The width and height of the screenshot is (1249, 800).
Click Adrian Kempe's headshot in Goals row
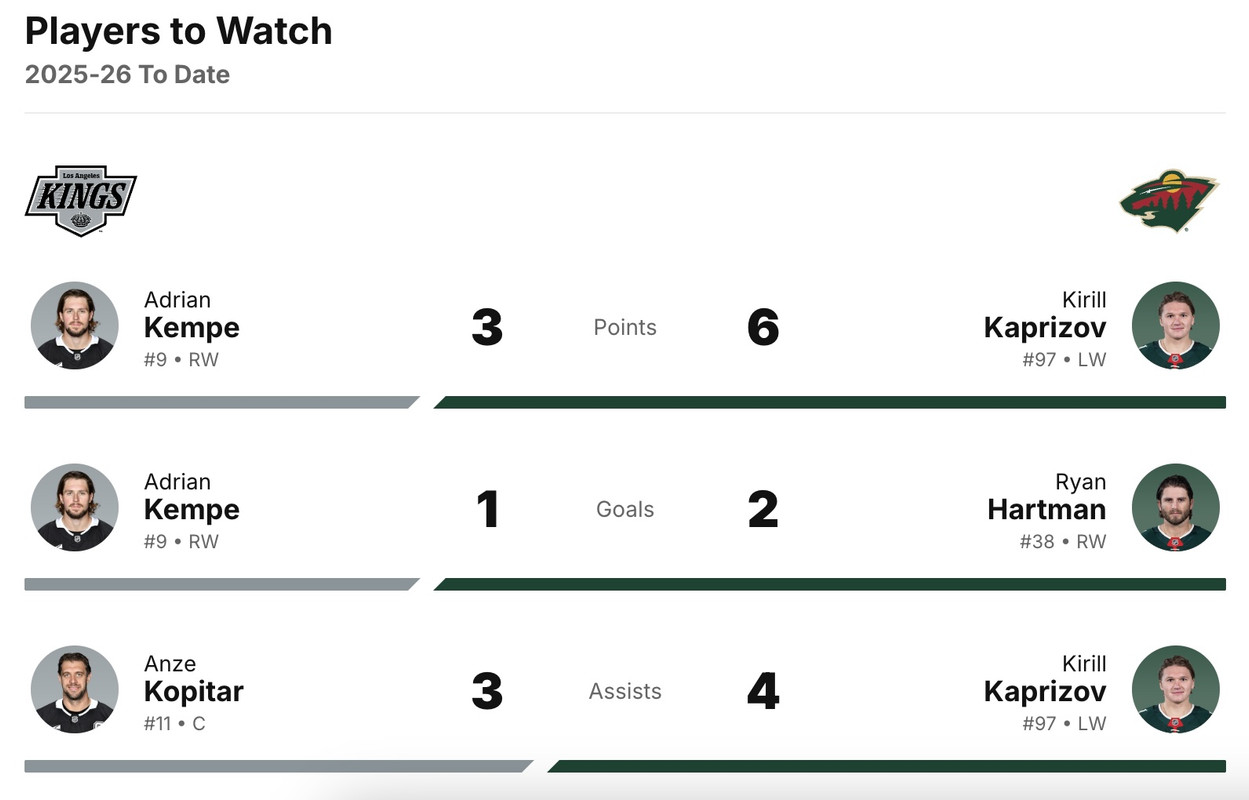click(x=75, y=508)
